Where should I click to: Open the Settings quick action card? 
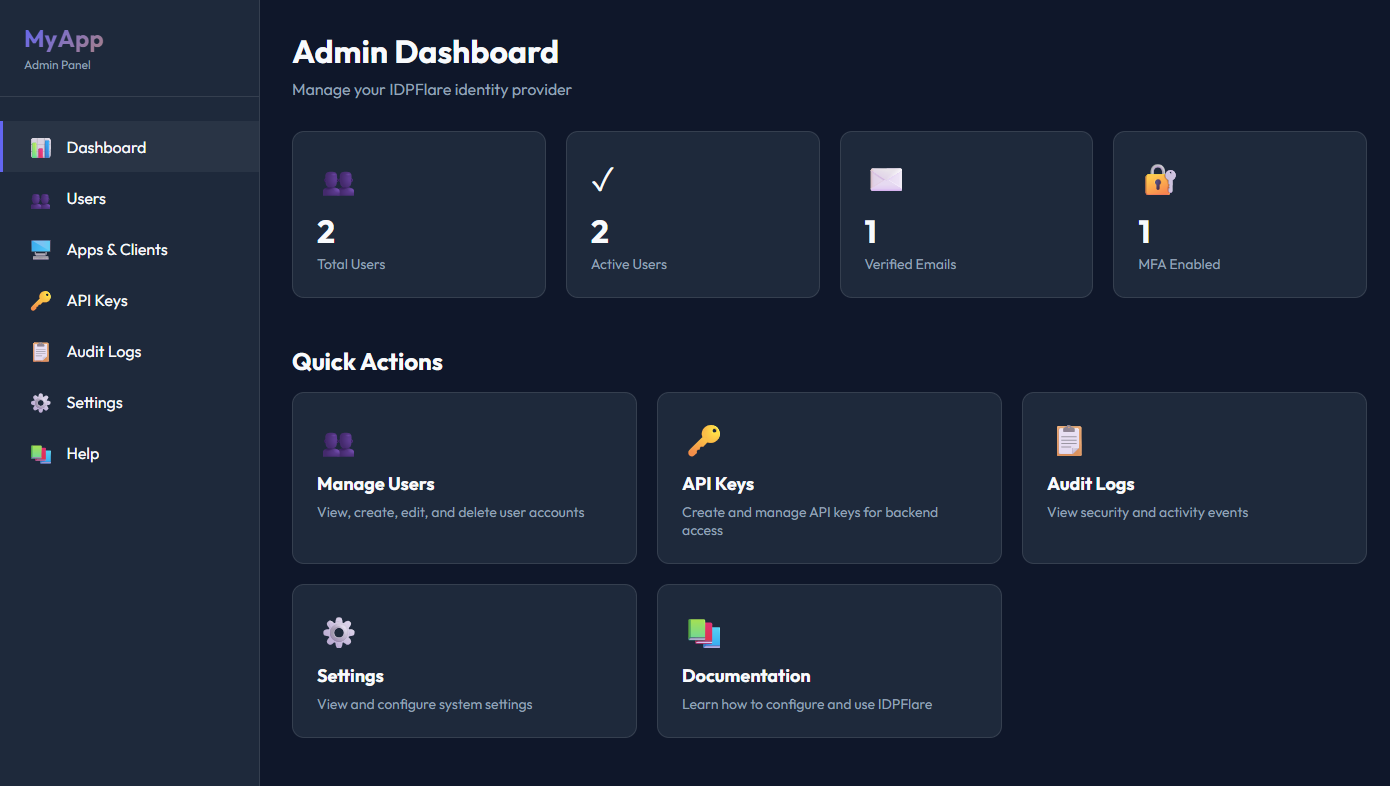[463, 660]
